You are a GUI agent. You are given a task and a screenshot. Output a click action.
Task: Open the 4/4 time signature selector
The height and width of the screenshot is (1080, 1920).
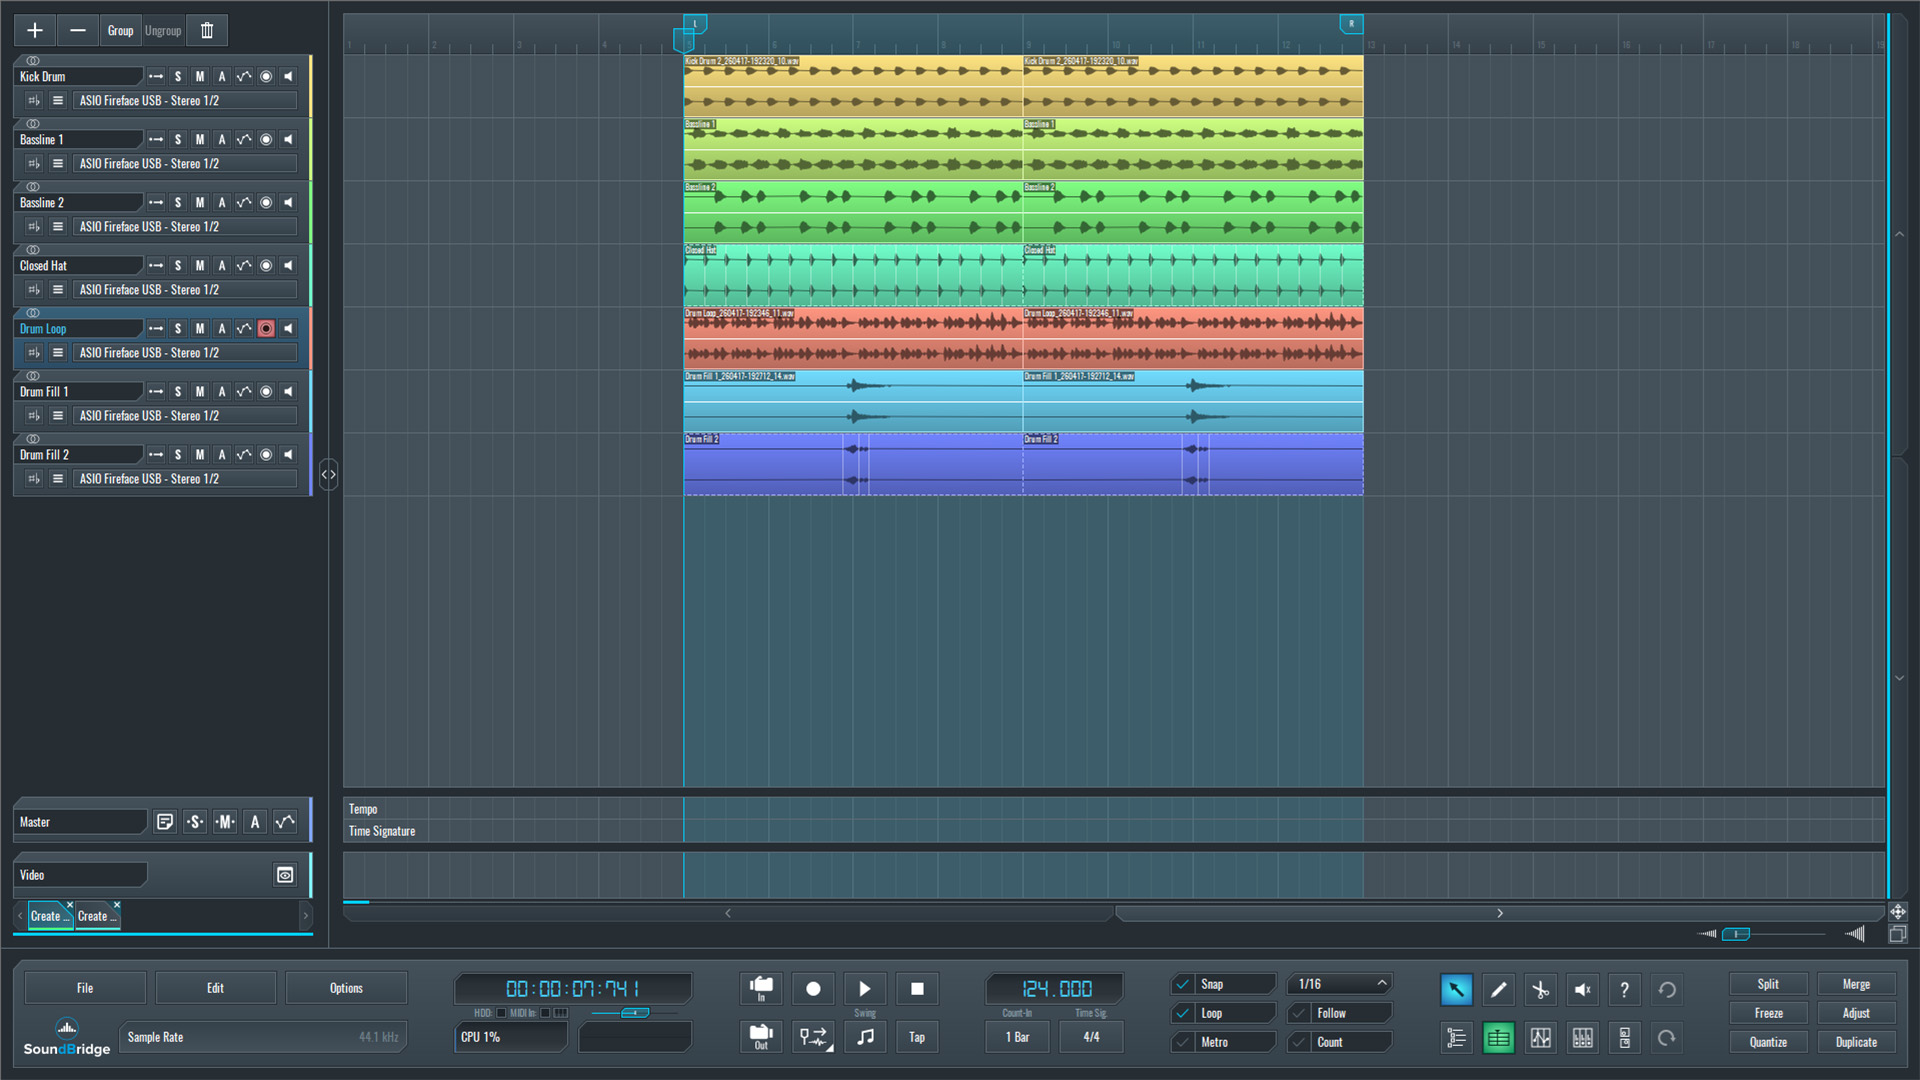pos(1091,1037)
